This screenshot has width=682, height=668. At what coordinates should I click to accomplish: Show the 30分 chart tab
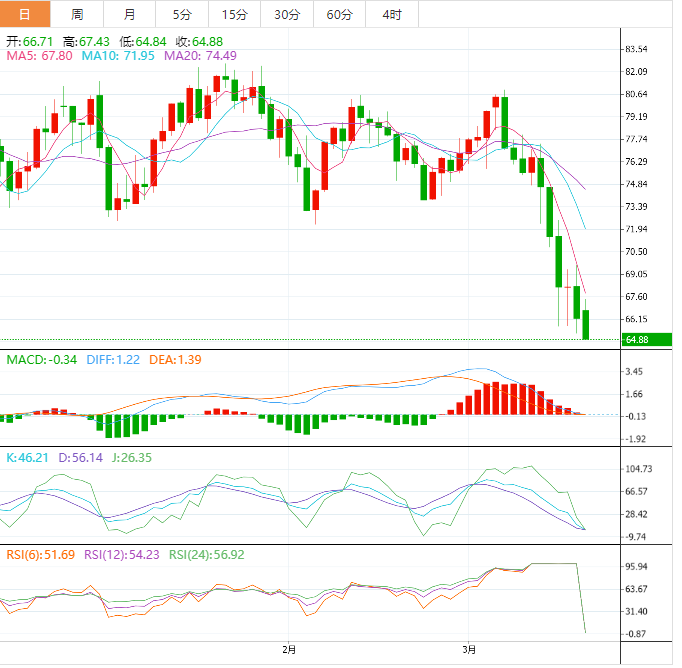[286, 14]
